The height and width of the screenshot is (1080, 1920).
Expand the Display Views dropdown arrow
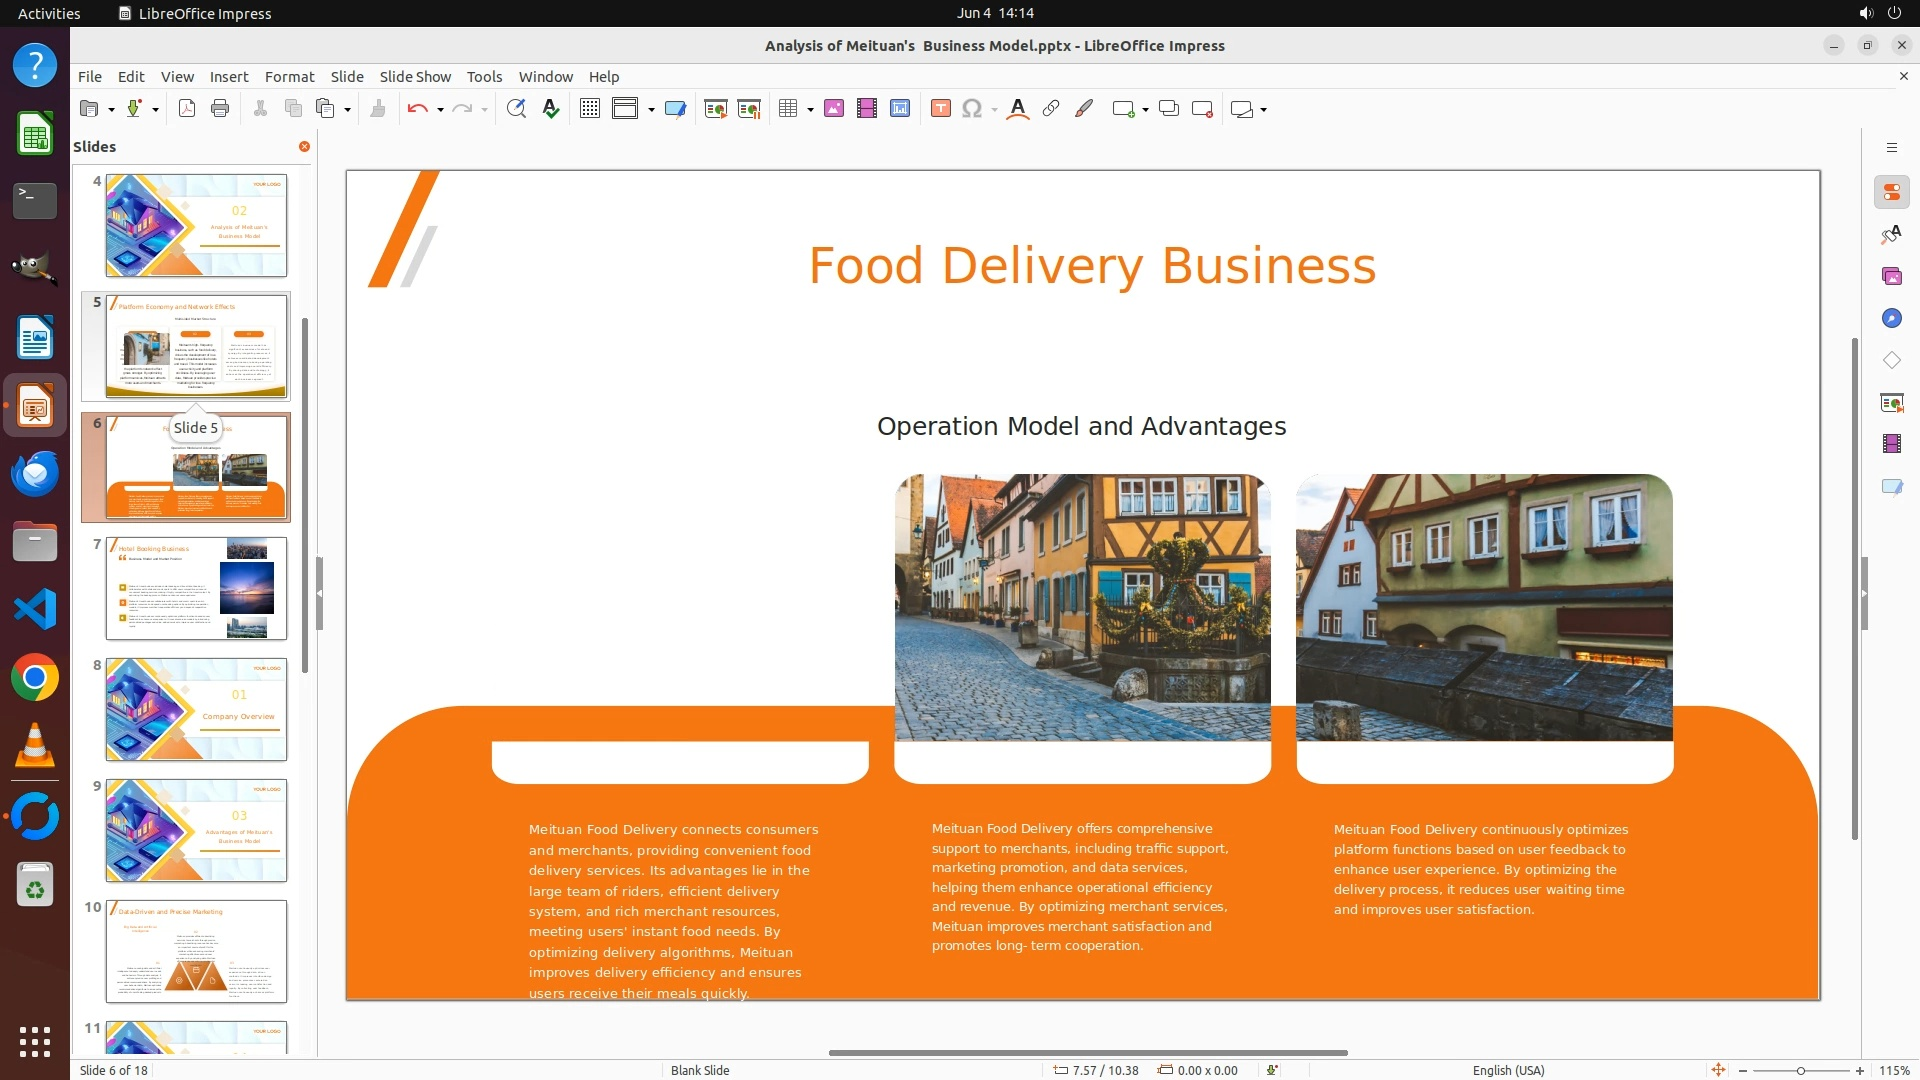pos(651,110)
